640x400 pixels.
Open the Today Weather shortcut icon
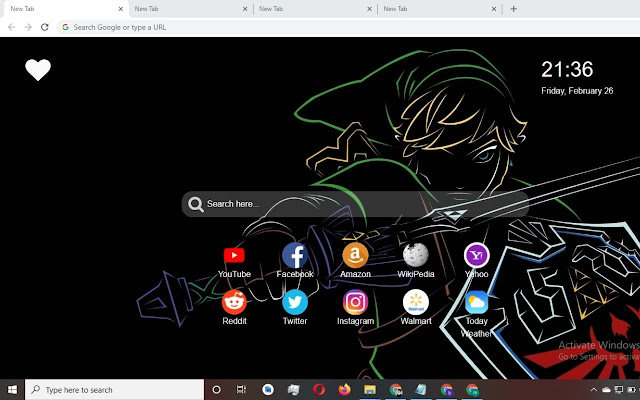(476, 302)
